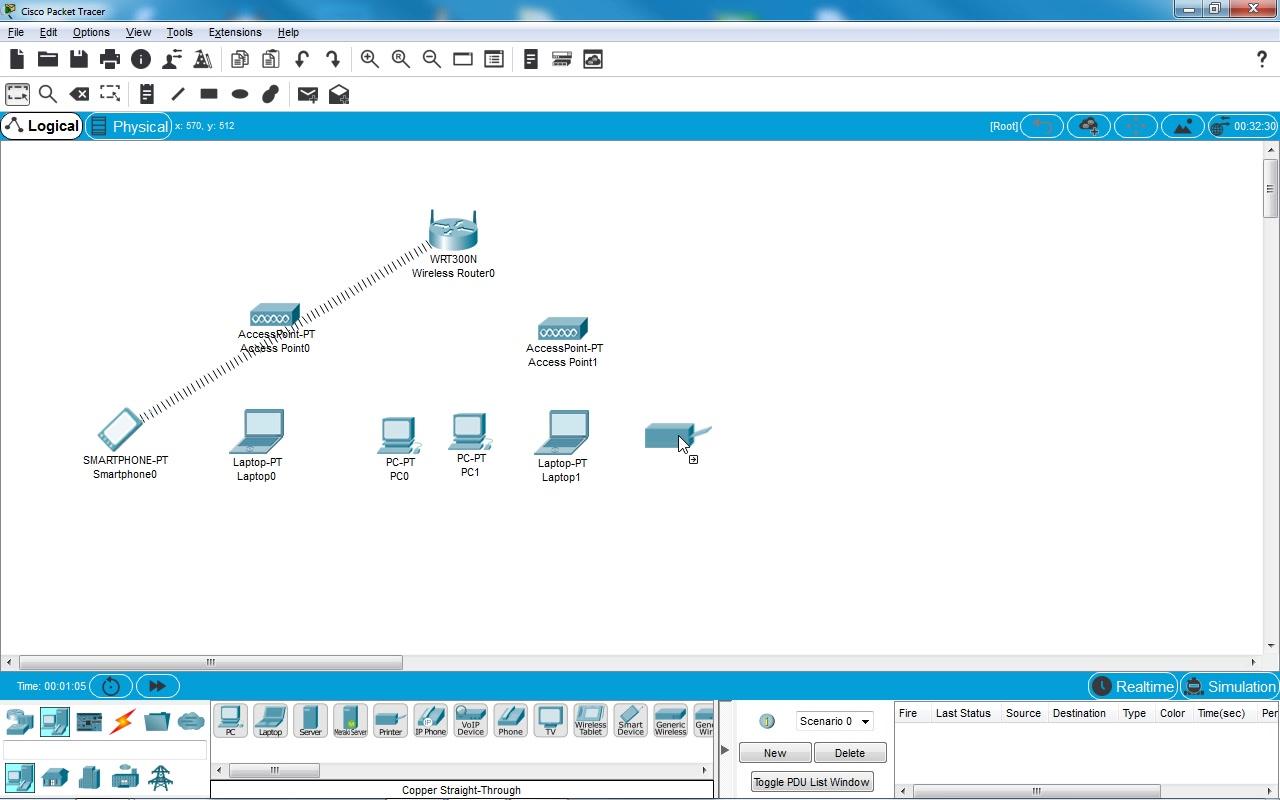Click the Wireless Router0 device

[453, 232]
